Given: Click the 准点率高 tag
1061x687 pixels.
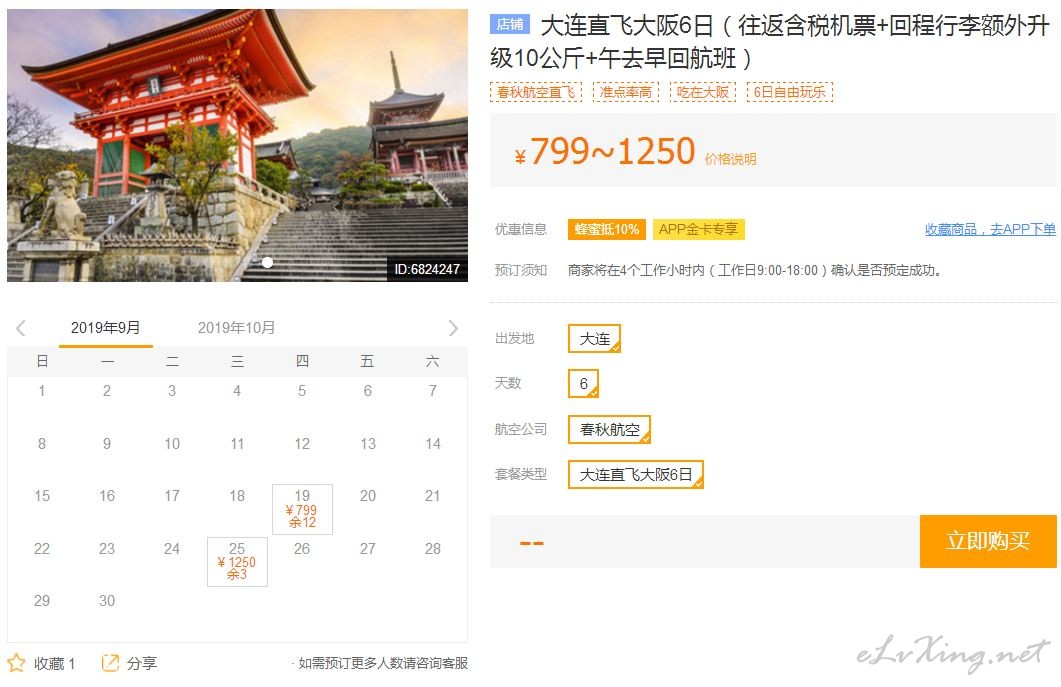Looking at the screenshot, I should click(626, 92).
